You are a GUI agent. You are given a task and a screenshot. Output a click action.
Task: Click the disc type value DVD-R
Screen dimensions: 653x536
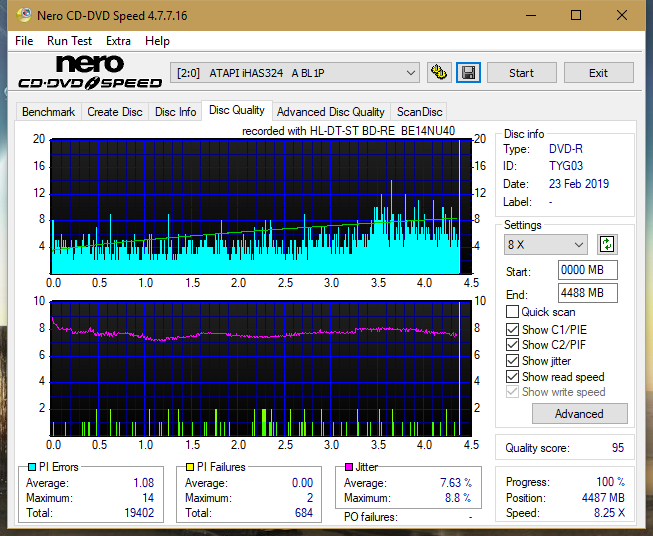566,149
